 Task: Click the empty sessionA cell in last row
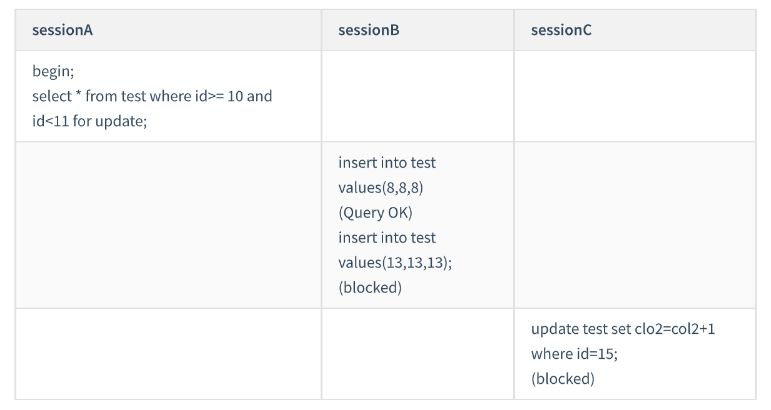click(x=168, y=353)
